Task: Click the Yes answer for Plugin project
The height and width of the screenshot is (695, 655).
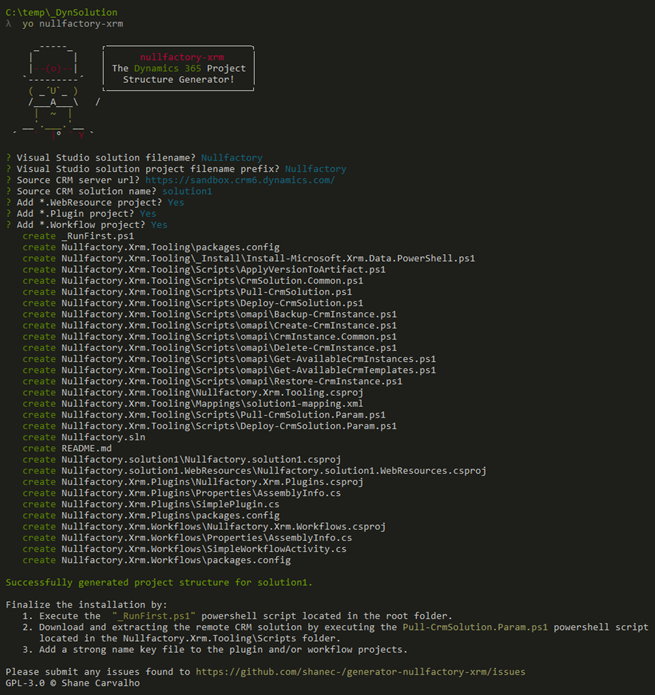Action: tap(148, 213)
